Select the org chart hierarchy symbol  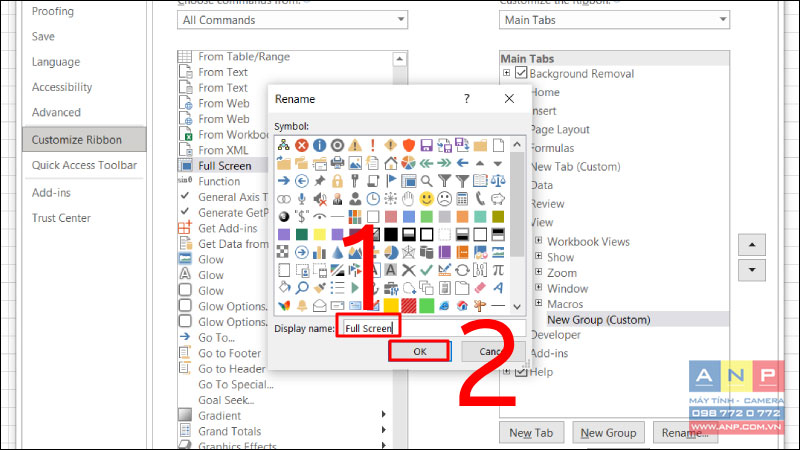(x=284, y=145)
